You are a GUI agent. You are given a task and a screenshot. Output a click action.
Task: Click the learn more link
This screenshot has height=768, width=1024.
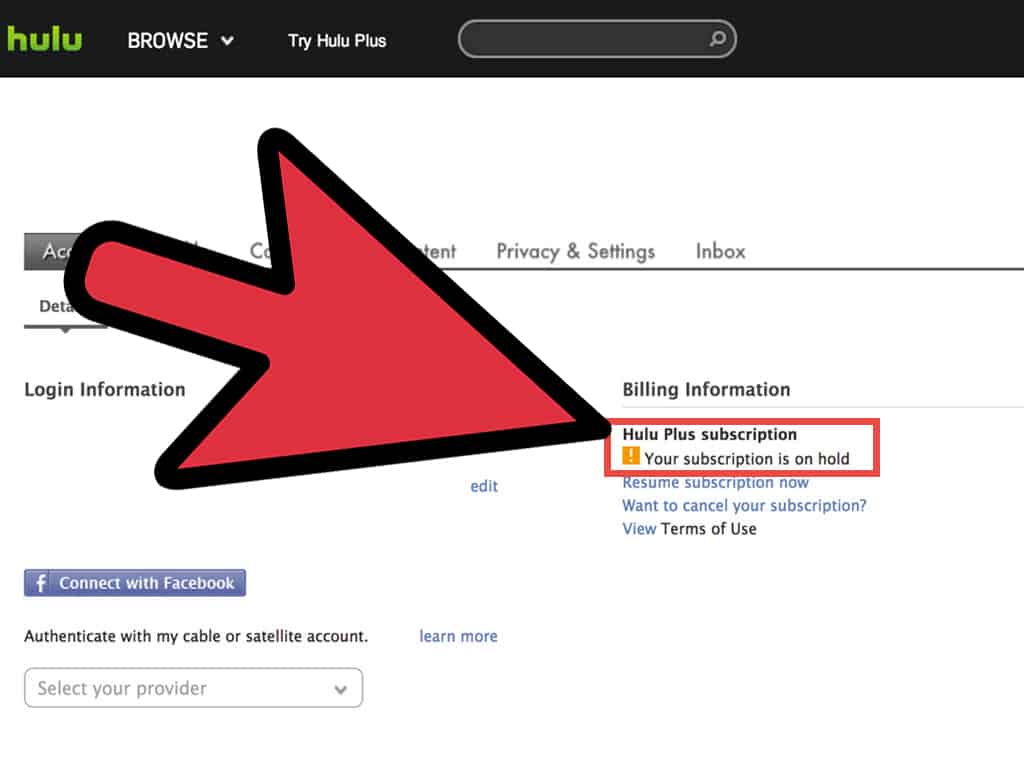click(x=458, y=636)
